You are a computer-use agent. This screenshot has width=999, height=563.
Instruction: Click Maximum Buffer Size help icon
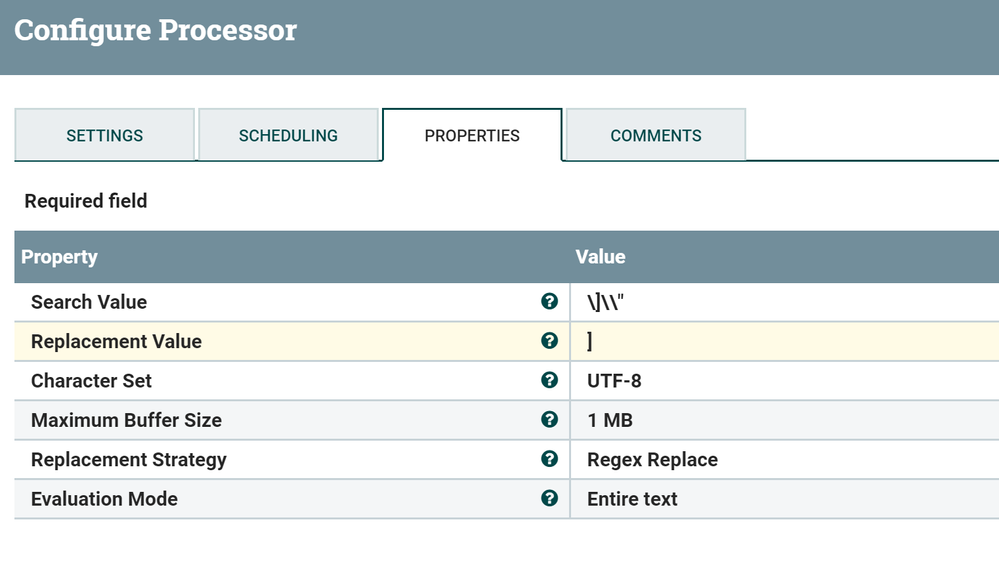tap(549, 420)
